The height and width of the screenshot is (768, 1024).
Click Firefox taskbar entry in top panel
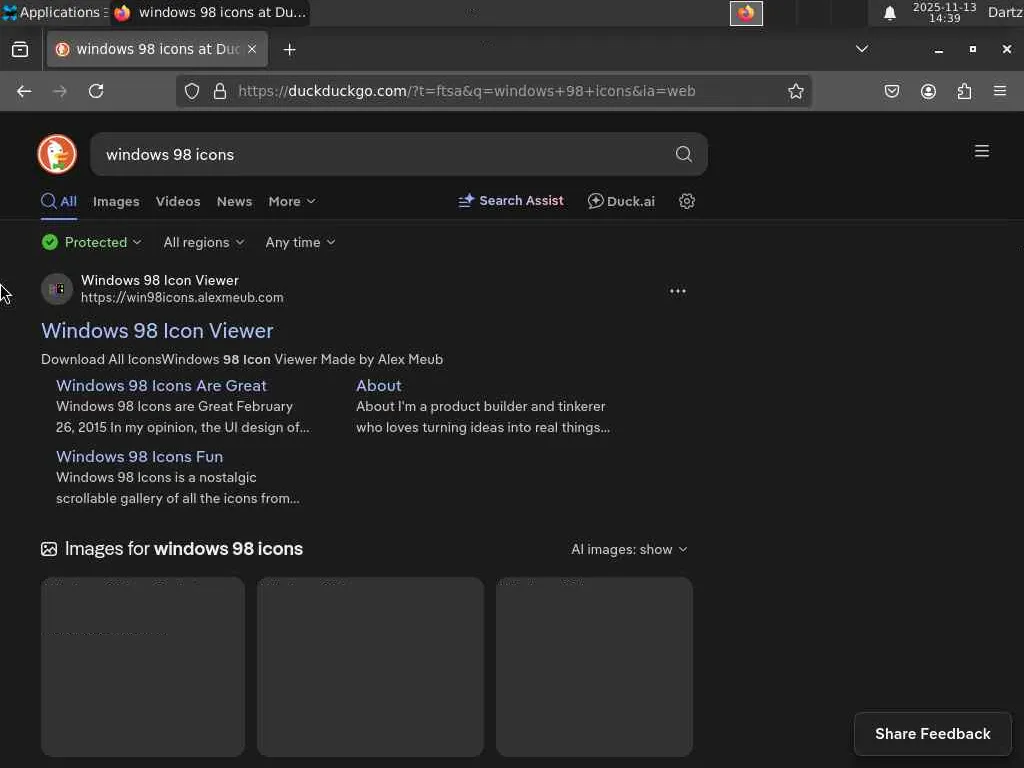209,12
